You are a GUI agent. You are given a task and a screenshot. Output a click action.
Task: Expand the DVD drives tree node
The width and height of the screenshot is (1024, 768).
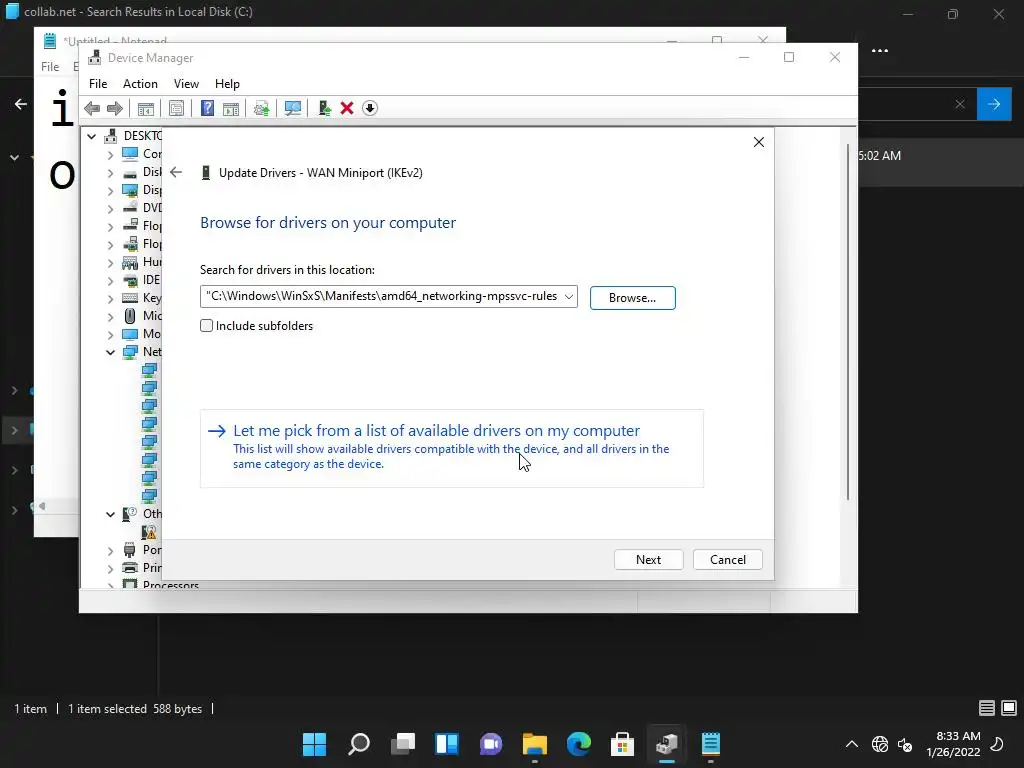pos(110,208)
